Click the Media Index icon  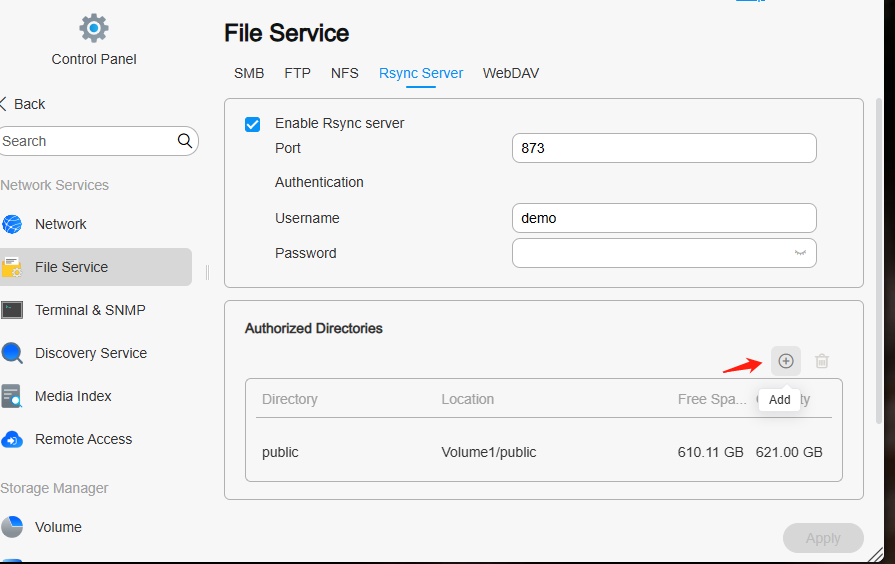tap(12, 396)
